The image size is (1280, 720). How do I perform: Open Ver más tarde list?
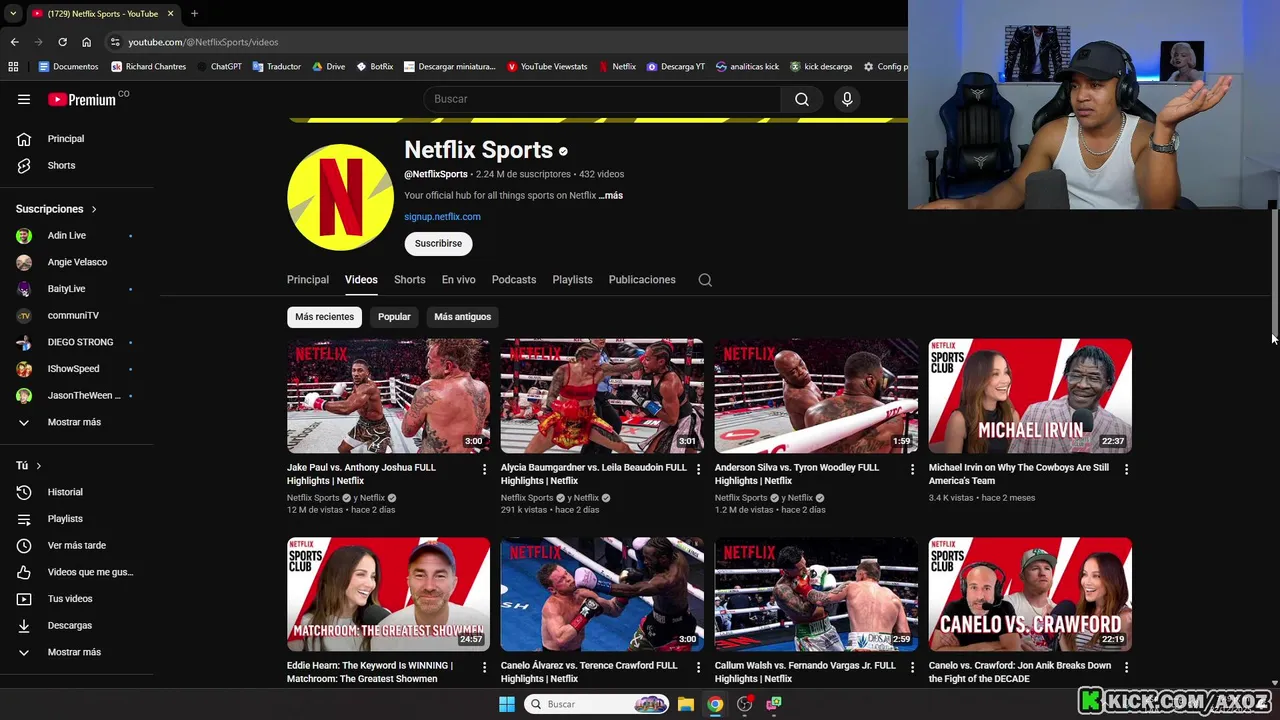77,545
